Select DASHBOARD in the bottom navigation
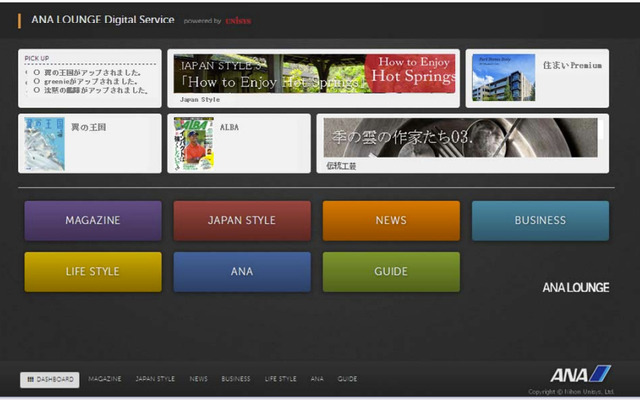This screenshot has width=640, height=400. point(50,380)
